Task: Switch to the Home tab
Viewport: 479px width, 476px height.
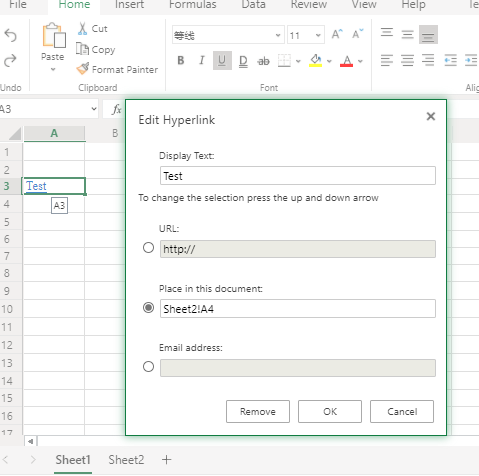Action: (74, 5)
